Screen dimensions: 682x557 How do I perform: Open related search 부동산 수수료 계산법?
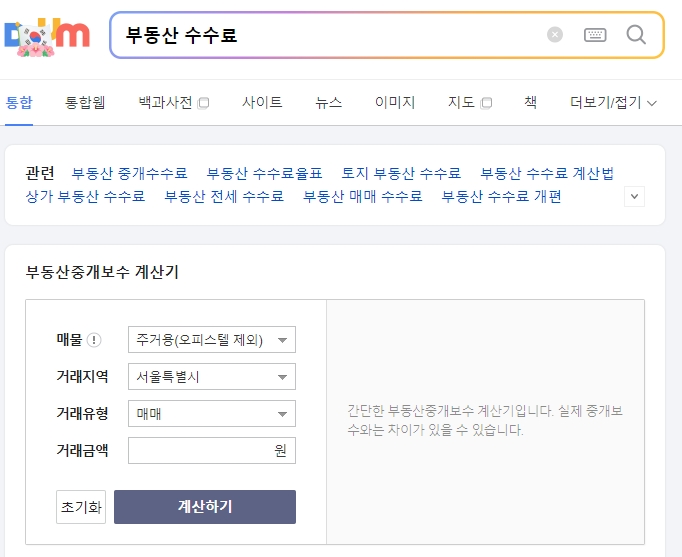(x=547, y=173)
